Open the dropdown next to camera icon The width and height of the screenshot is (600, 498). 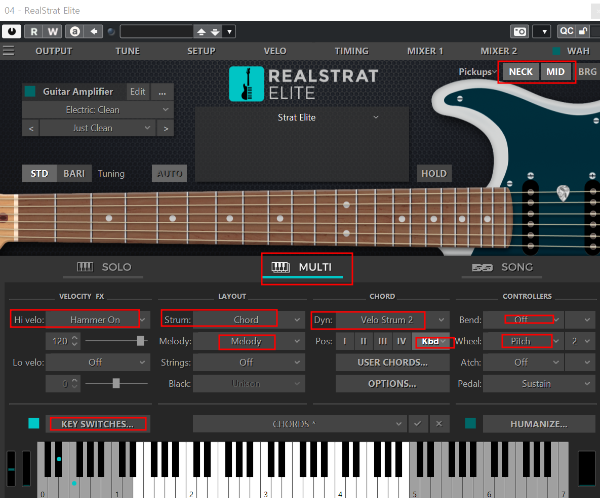pyautogui.click(x=542, y=31)
